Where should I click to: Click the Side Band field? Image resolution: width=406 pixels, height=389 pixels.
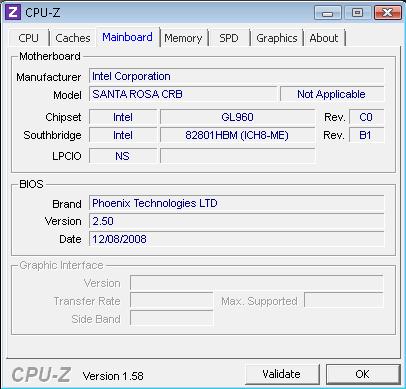click(171, 319)
